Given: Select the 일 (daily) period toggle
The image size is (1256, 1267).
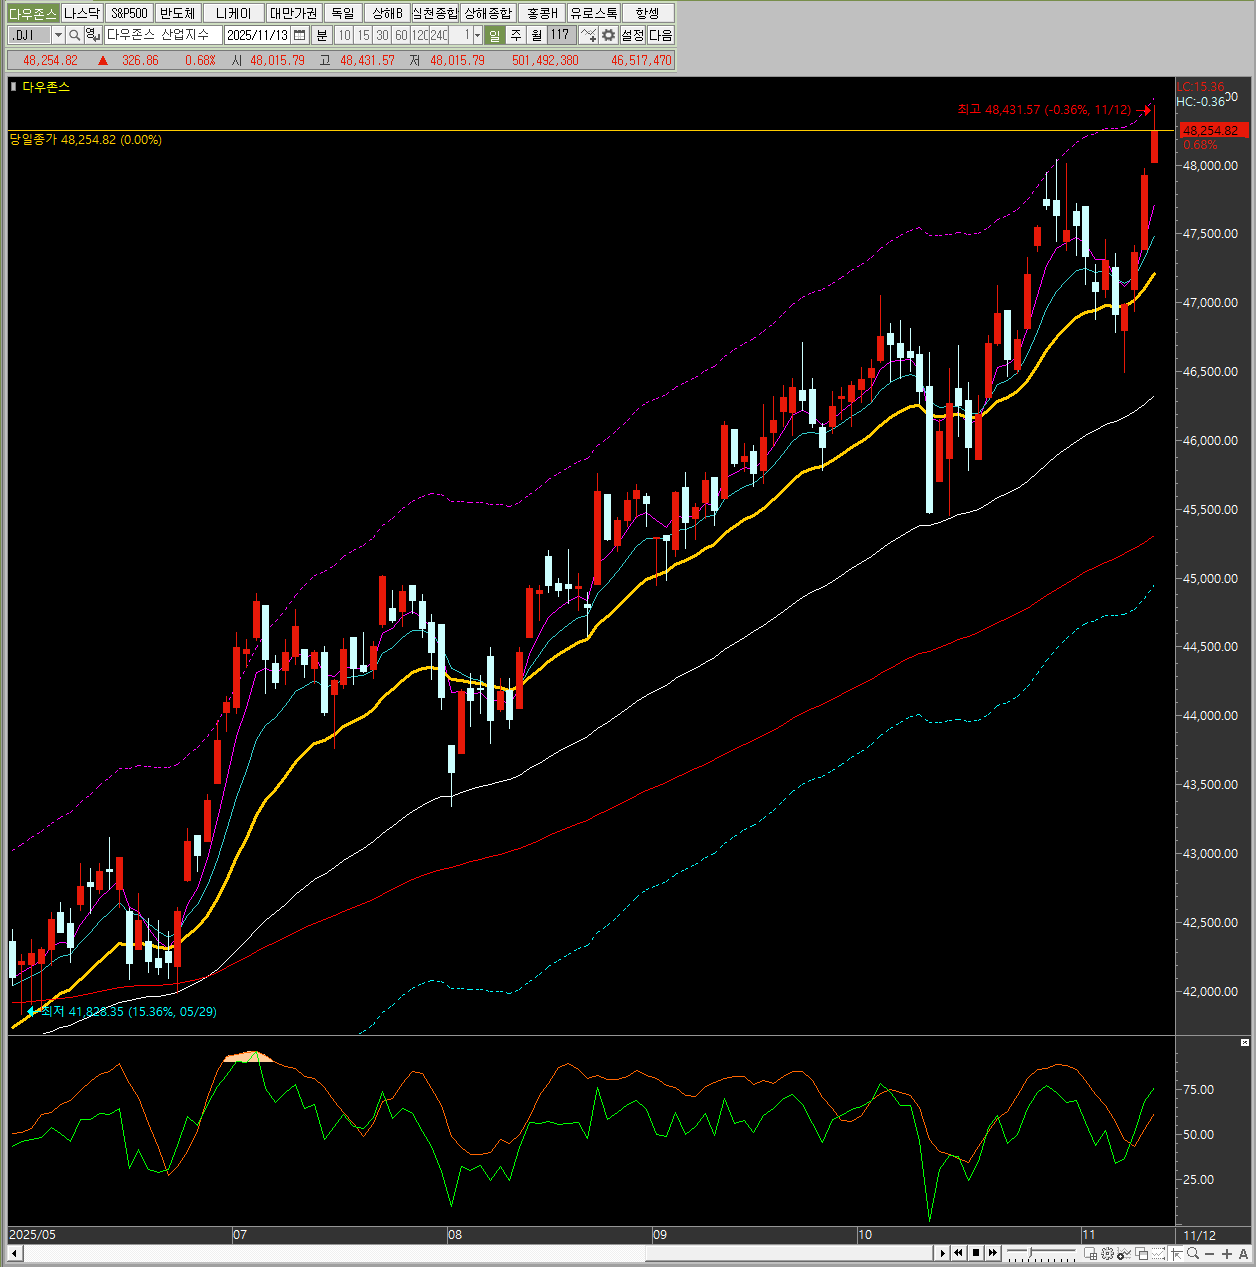Looking at the screenshot, I should [x=495, y=35].
